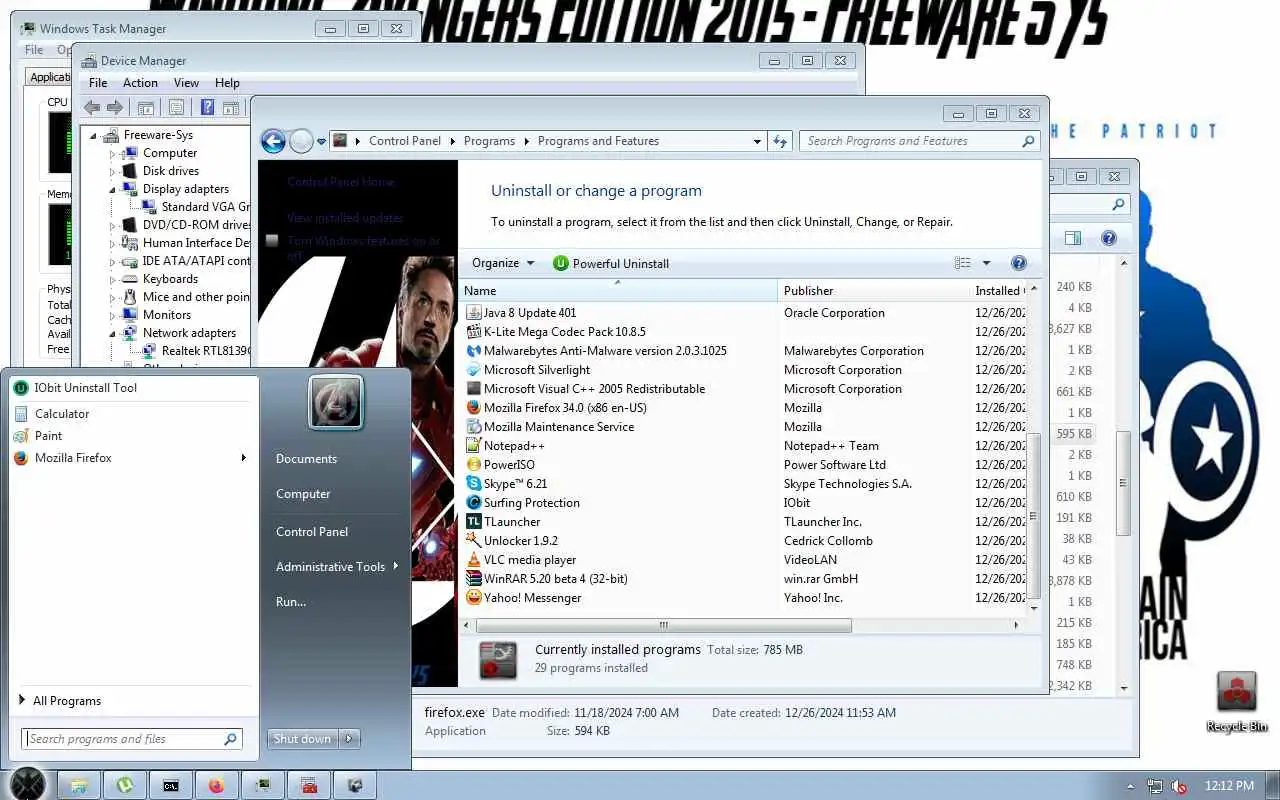Click the Avengers user picture in Start menu
The width and height of the screenshot is (1280, 800).
coord(335,403)
